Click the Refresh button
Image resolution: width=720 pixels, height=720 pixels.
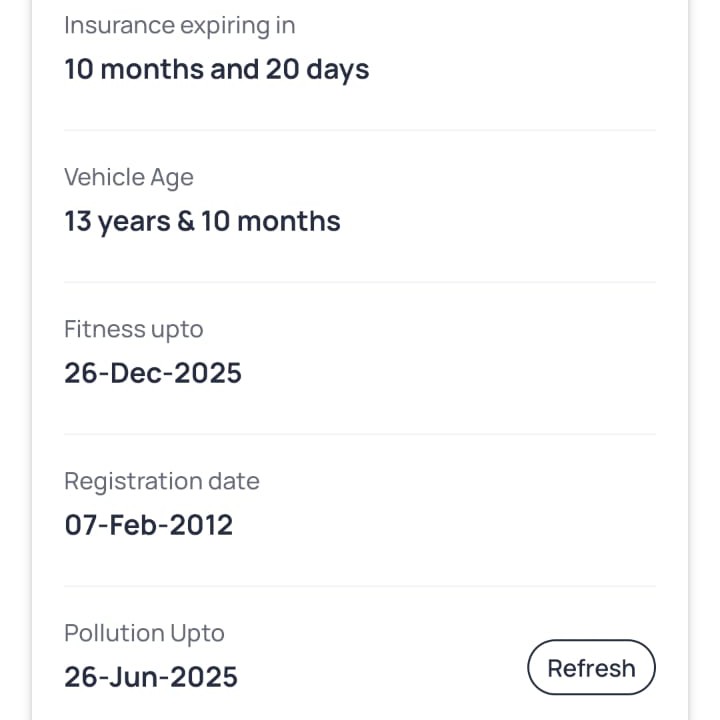point(591,668)
